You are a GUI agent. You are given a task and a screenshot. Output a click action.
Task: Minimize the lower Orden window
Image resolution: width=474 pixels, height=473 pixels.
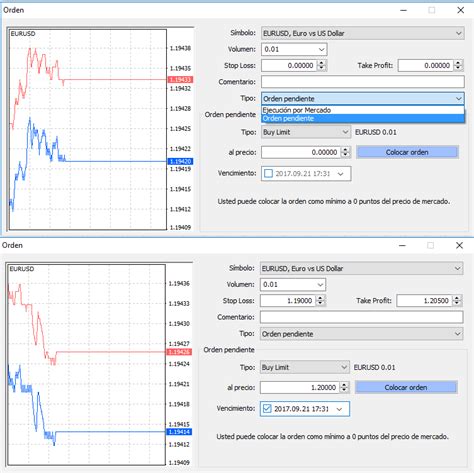(402, 245)
